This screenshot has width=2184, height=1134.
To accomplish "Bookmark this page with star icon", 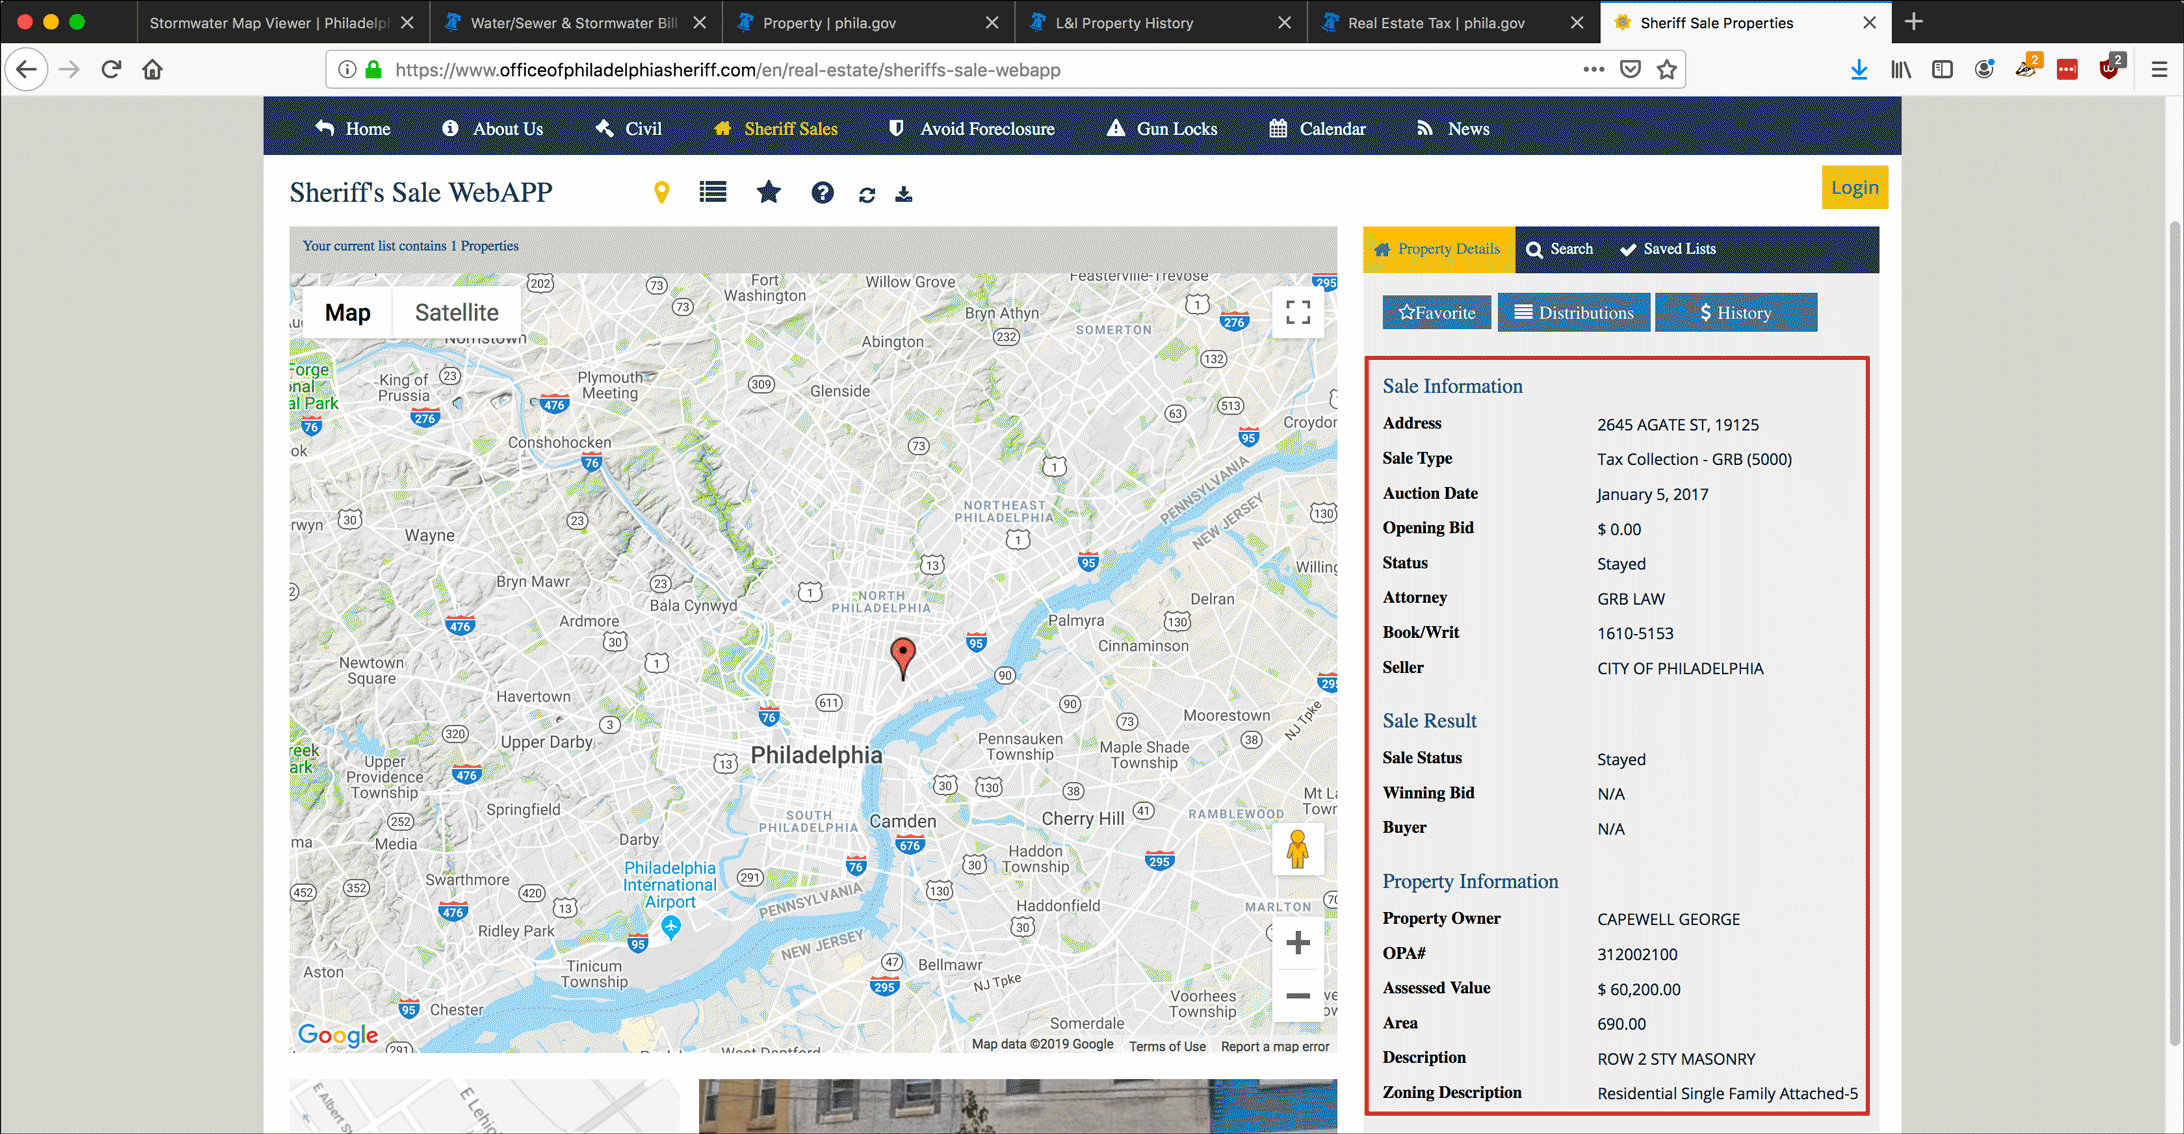I will coord(1666,70).
